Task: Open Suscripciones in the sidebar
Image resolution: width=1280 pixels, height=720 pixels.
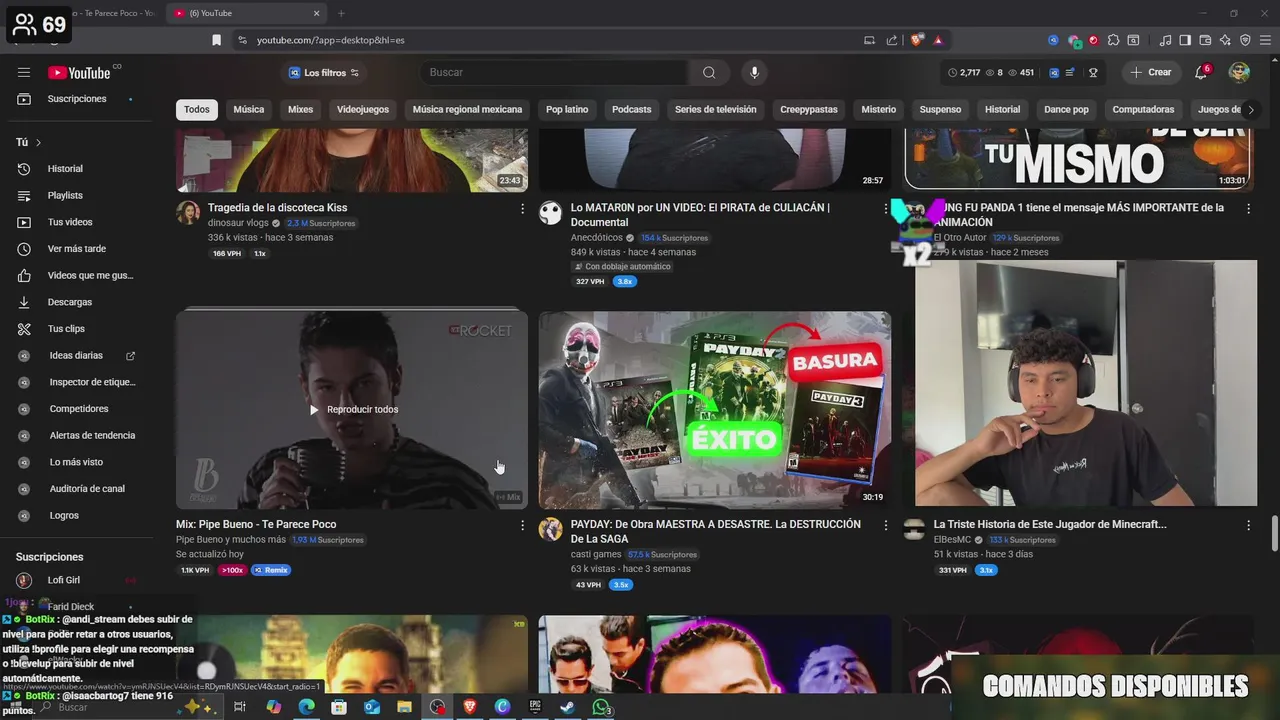Action: click(x=79, y=99)
